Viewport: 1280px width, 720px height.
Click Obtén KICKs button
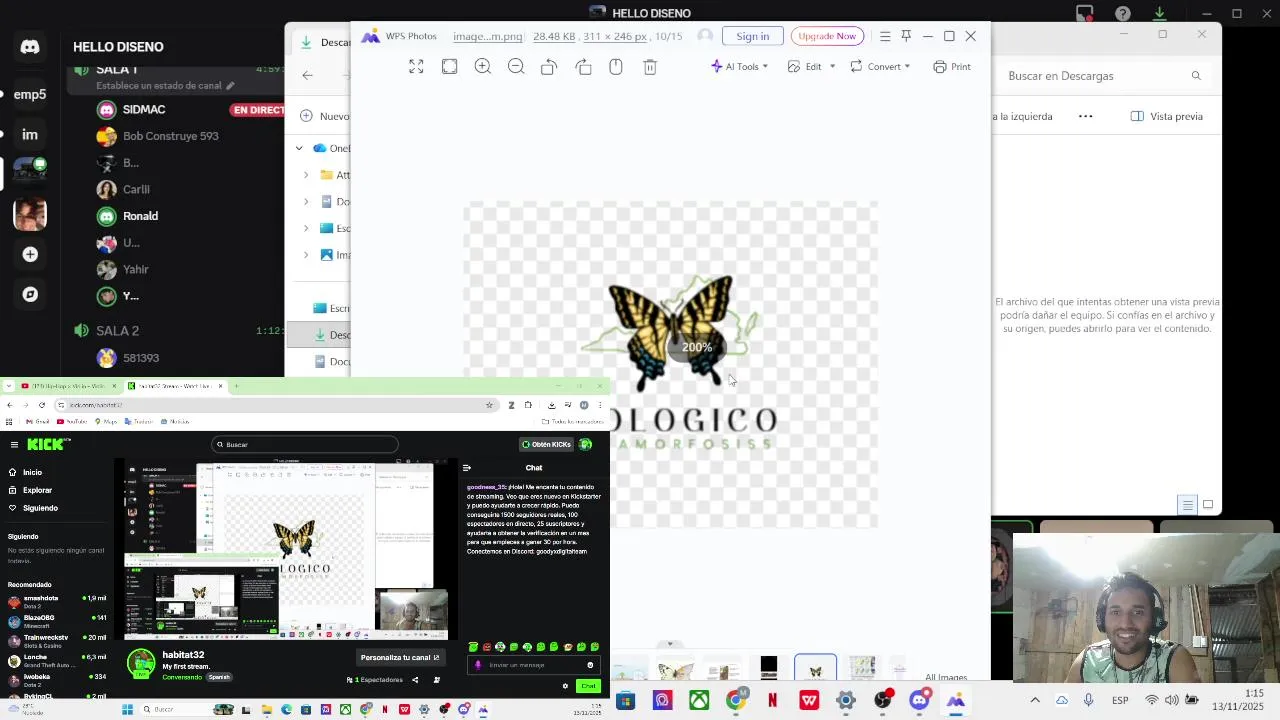(x=546, y=444)
